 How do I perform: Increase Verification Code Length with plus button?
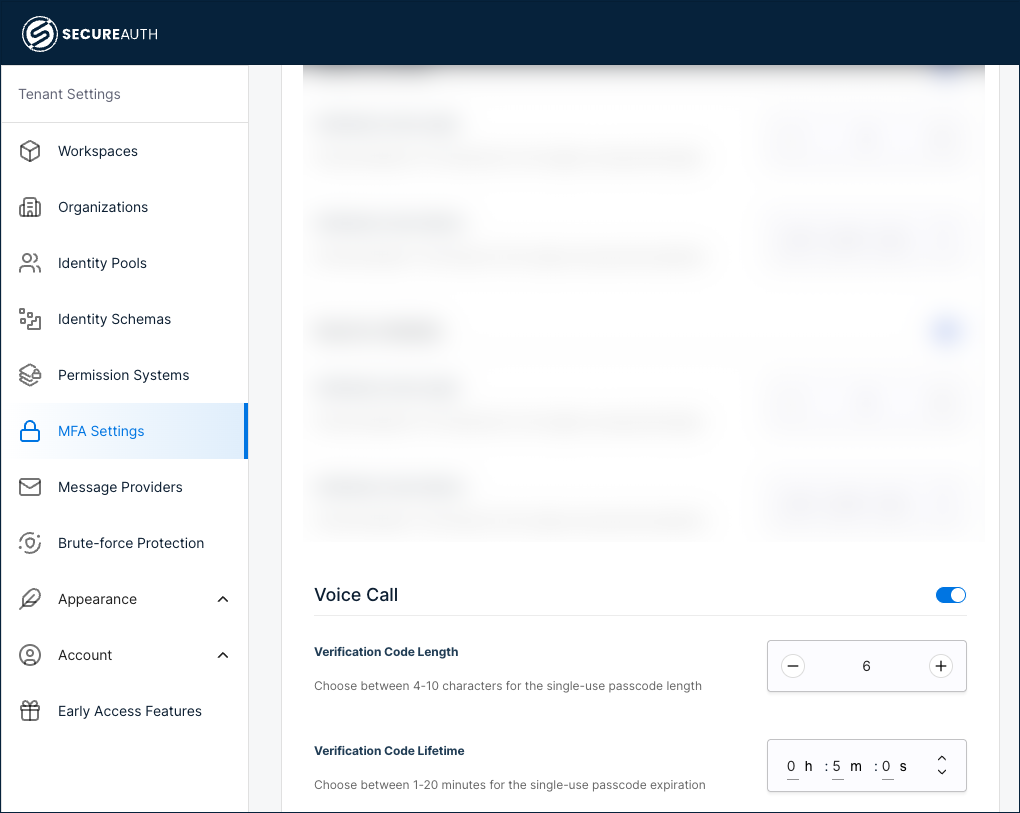[940, 665]
